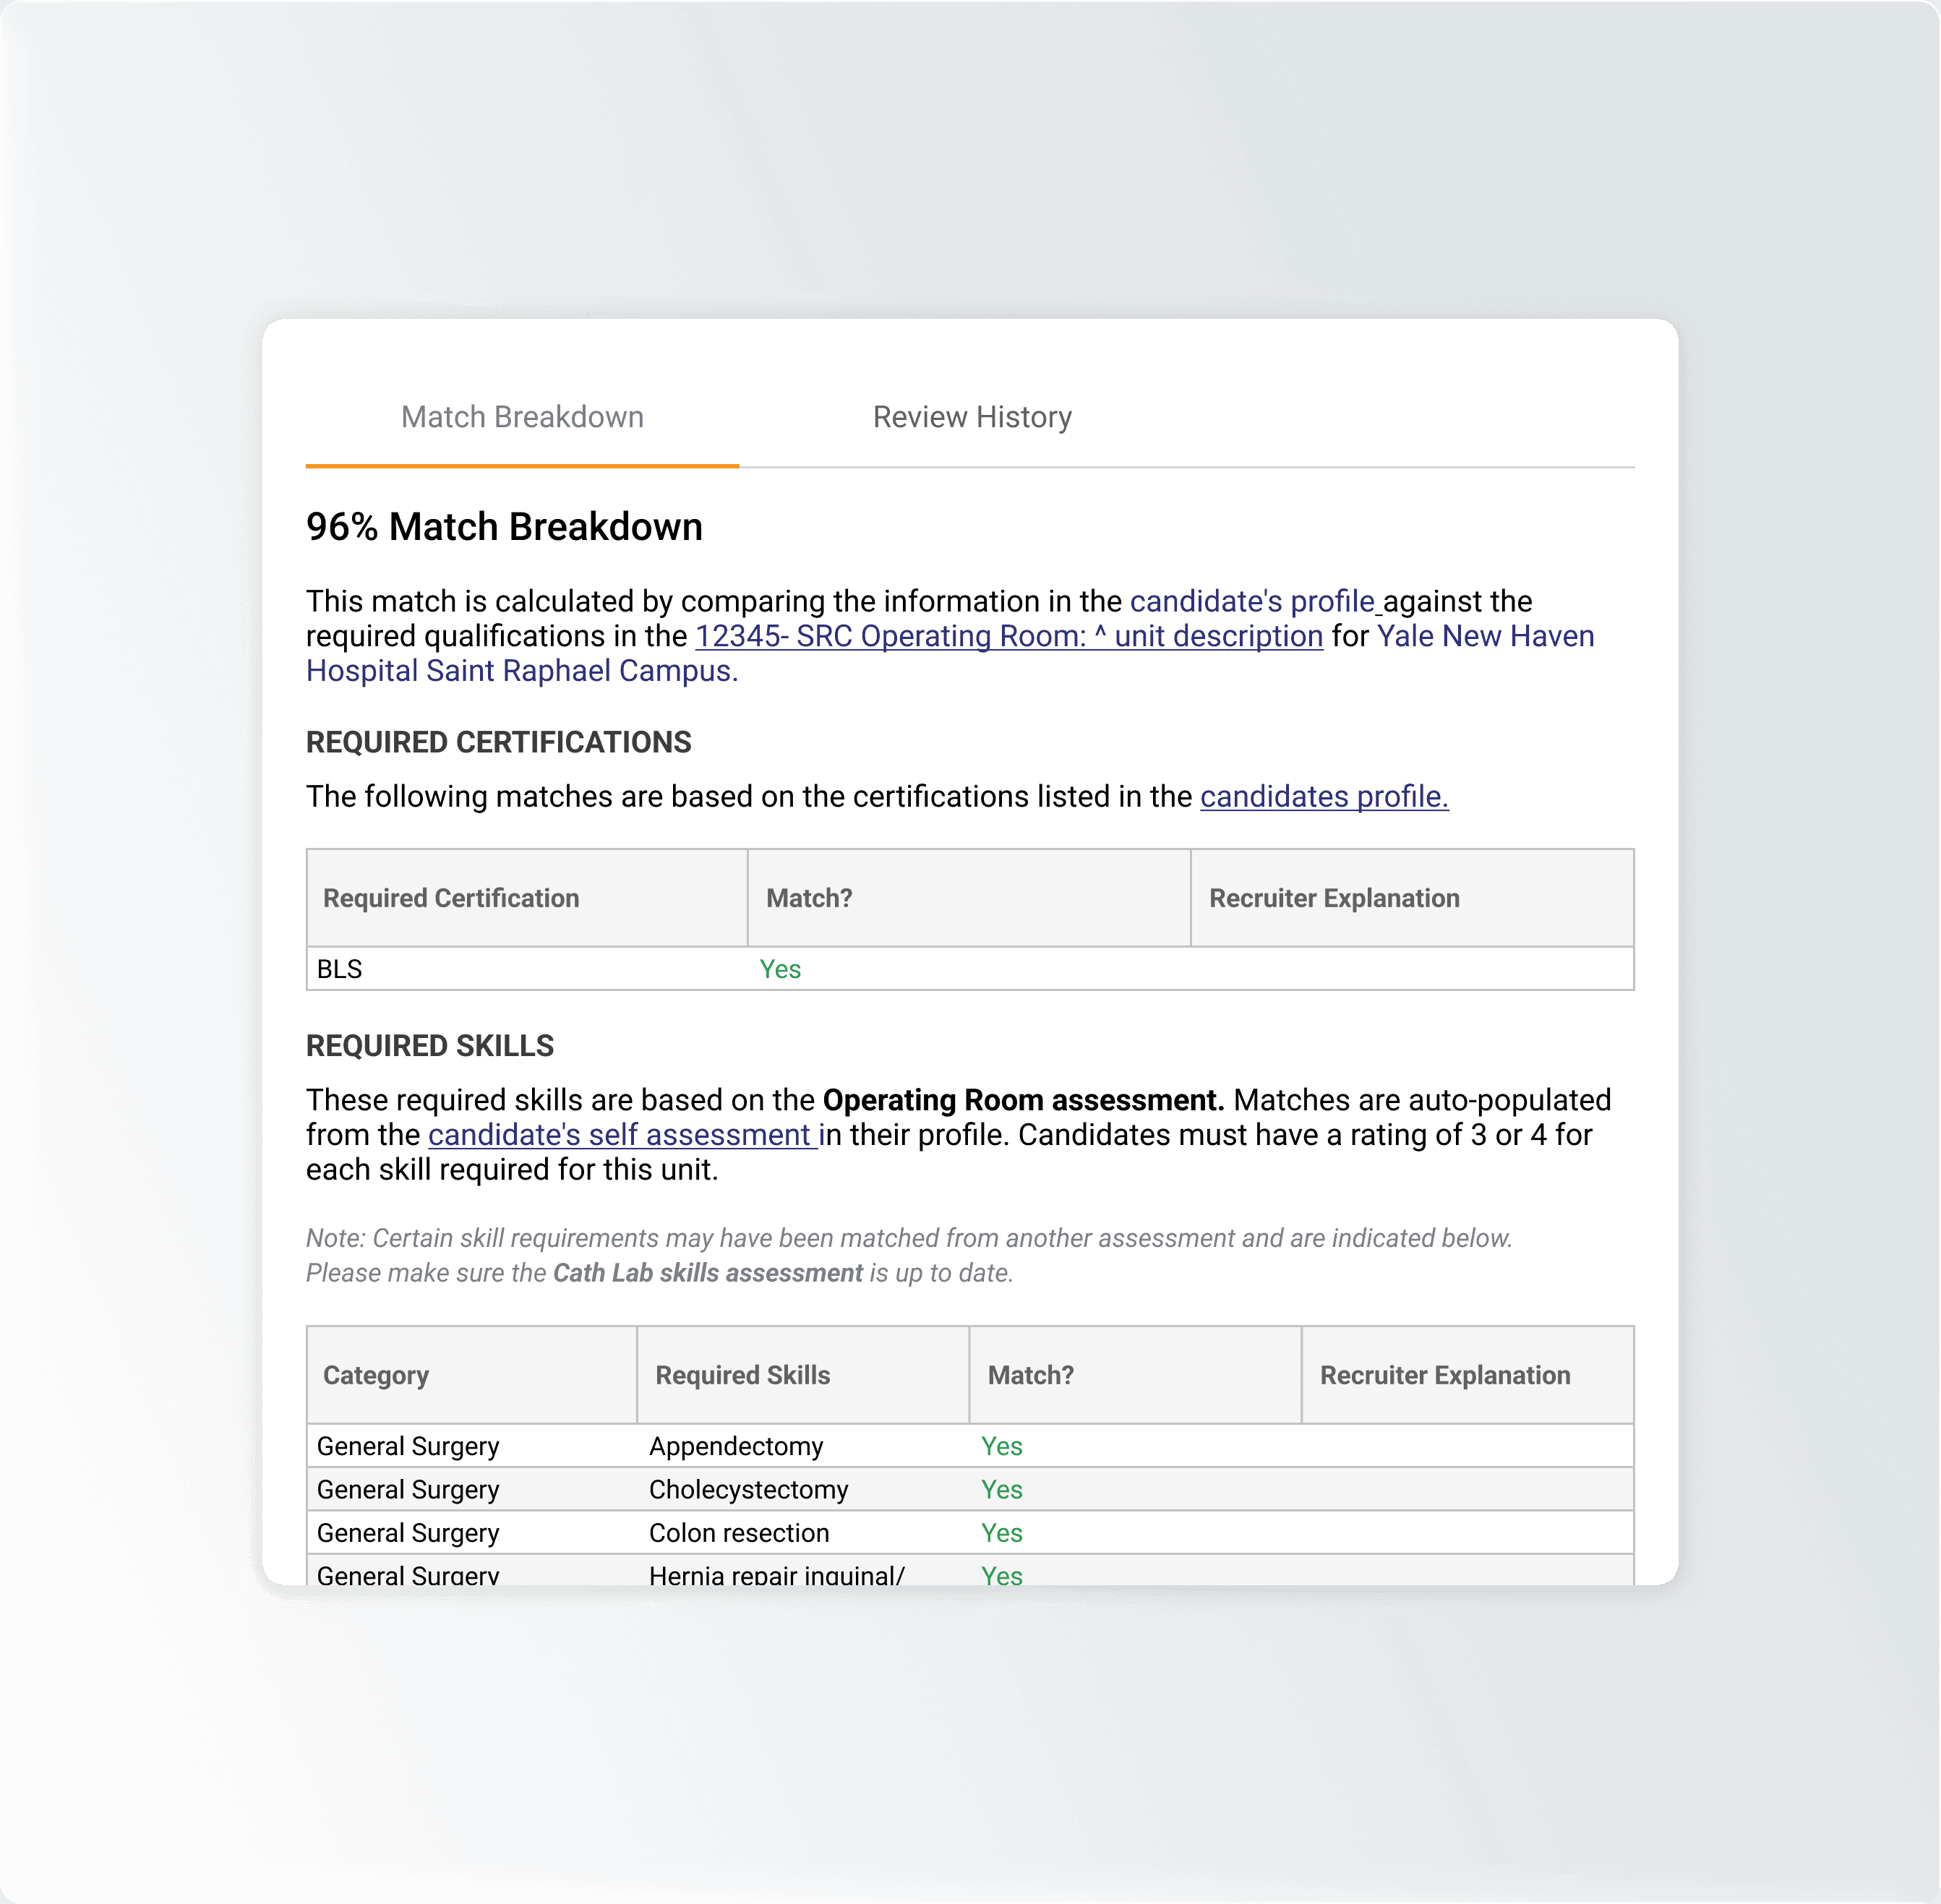Image resolution: width=1941 pixels, height=1904 pixels.
Task: Click the skills Recruiter Explanation header
Action: 1444,1375
